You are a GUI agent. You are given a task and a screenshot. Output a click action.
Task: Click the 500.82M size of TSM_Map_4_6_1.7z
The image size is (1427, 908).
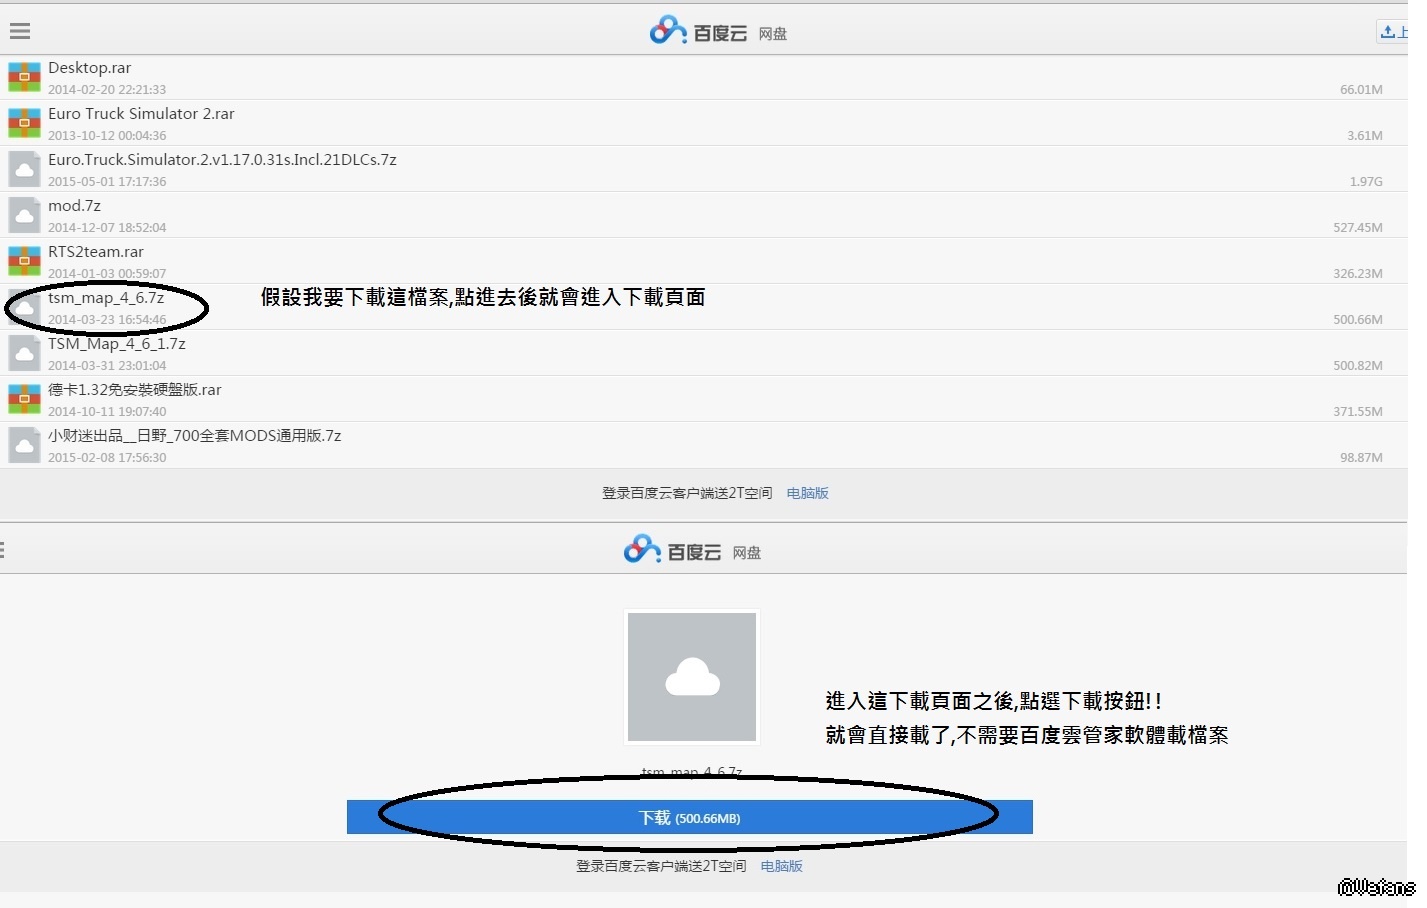(1358, 366)
